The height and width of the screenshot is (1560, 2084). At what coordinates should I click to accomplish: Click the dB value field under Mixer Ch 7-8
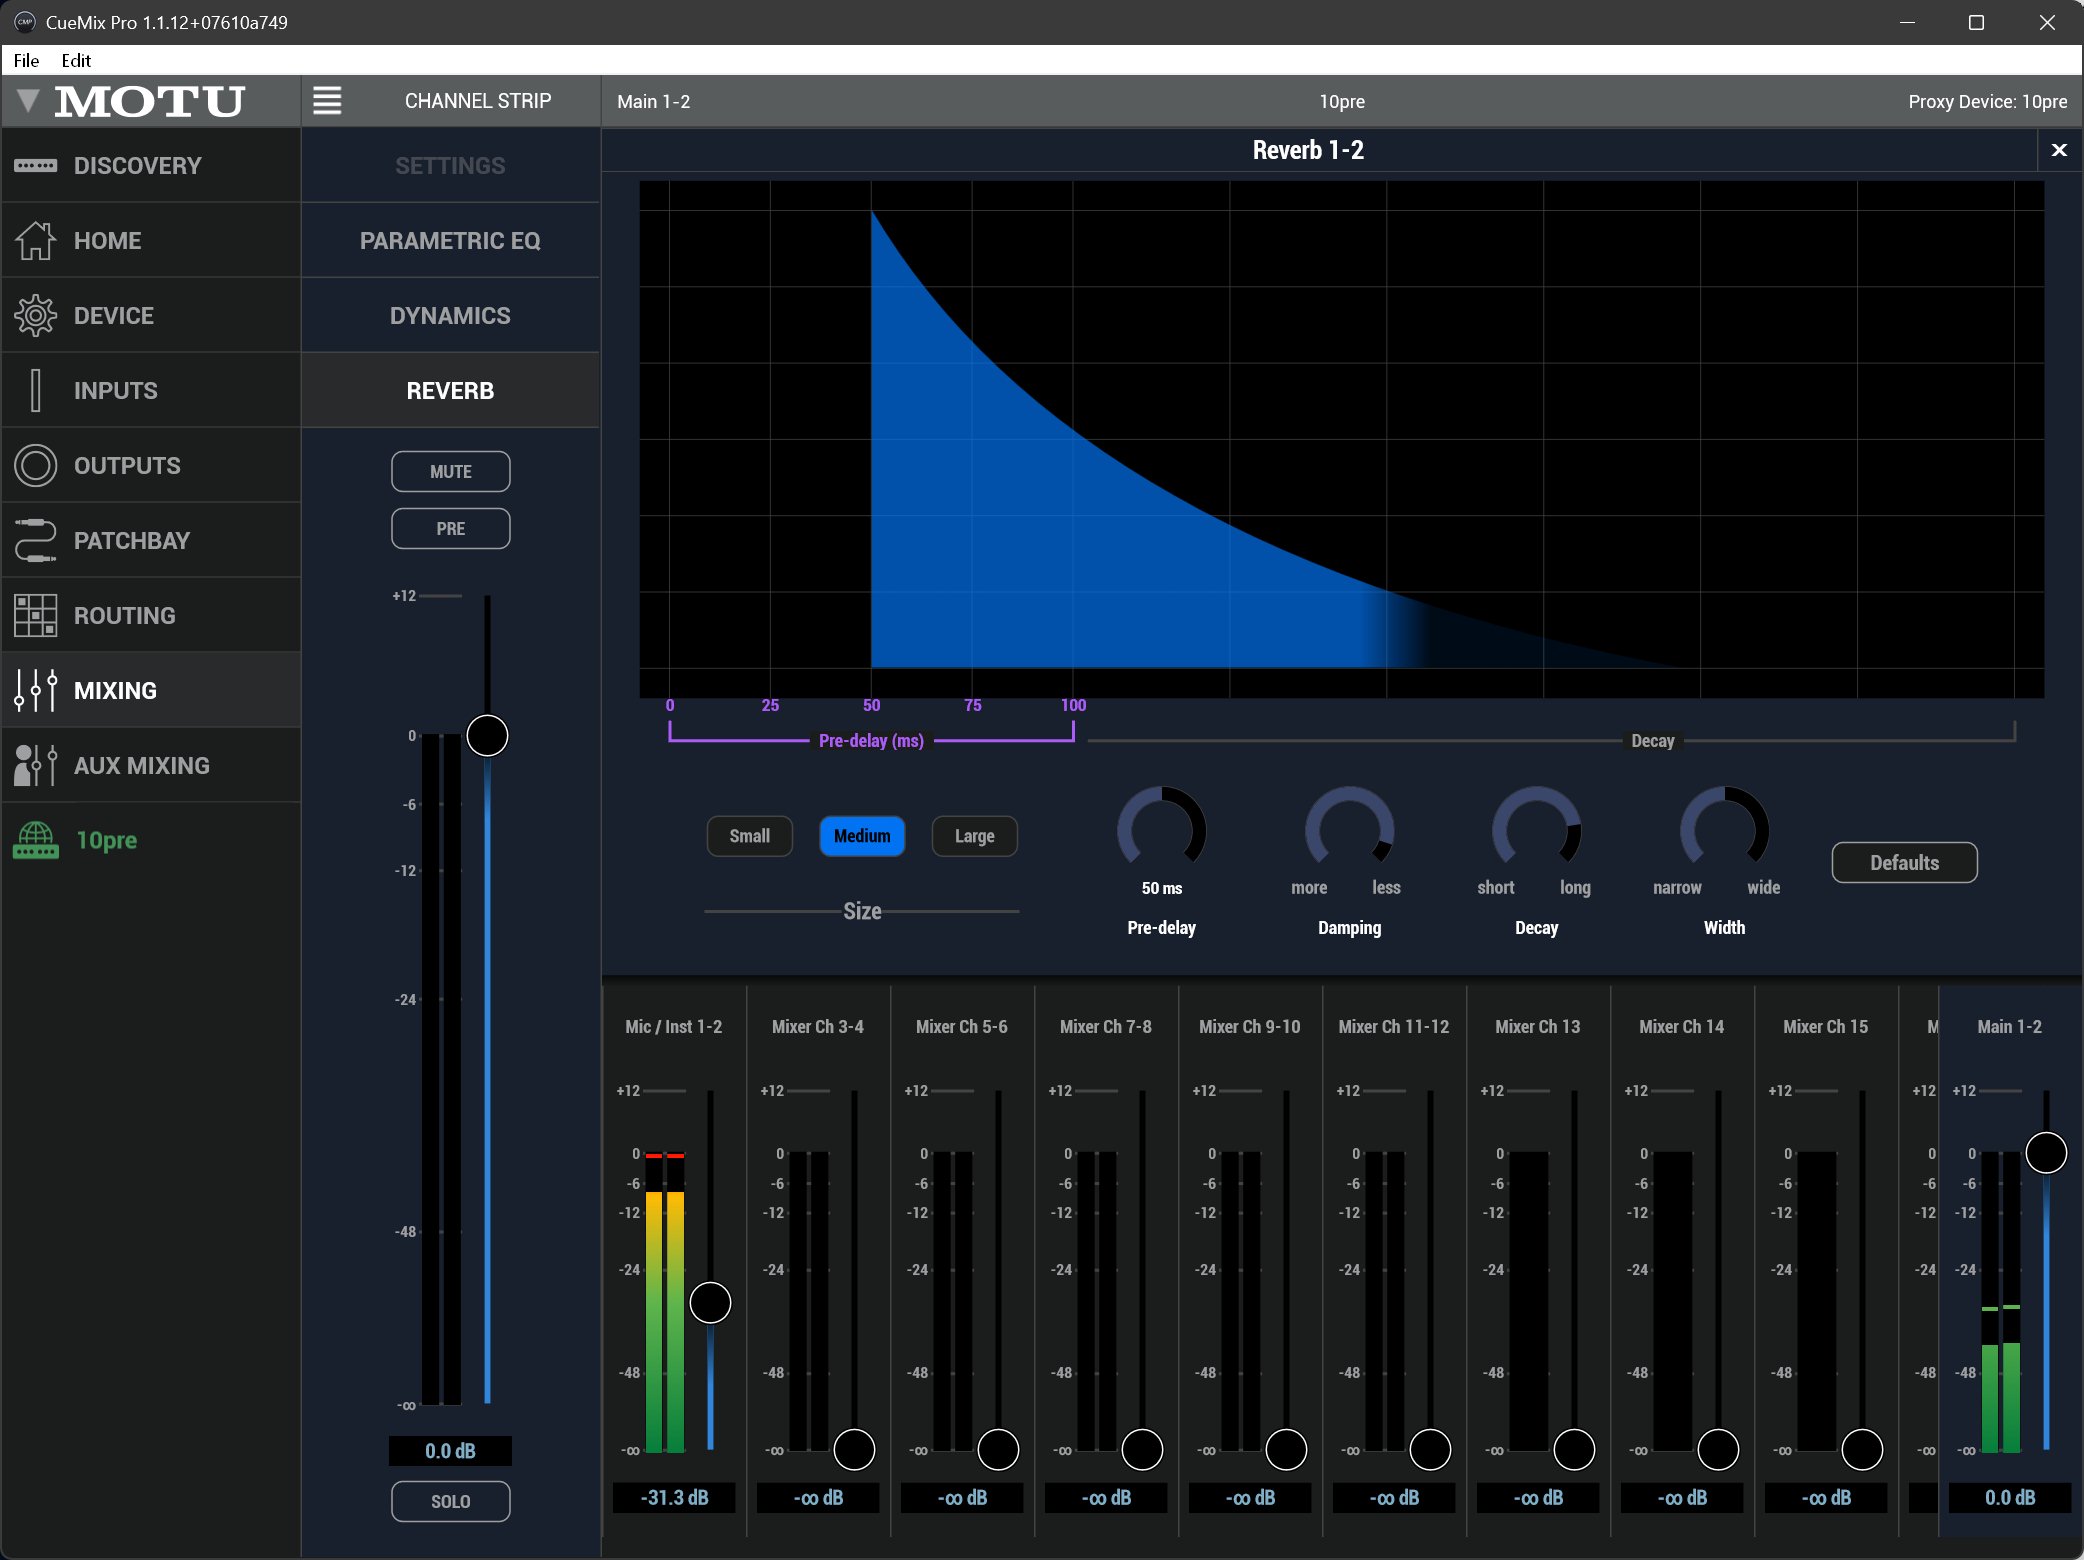point(1106,1497)
